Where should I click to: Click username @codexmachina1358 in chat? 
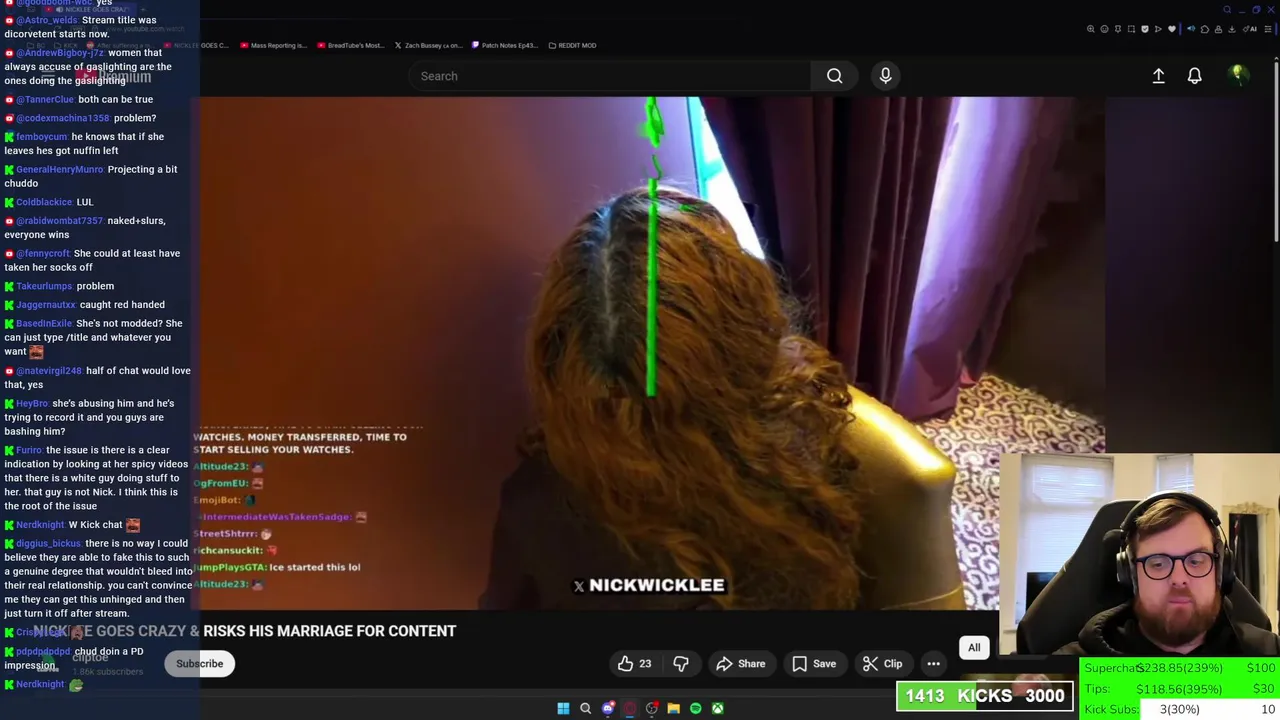coord(63,118)
